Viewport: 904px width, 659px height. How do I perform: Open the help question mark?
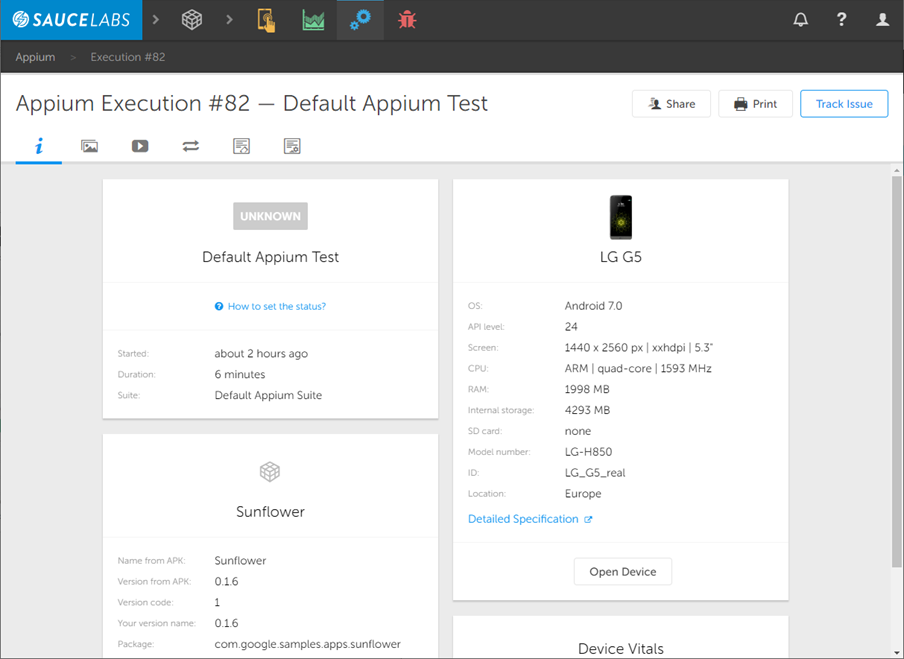pos(842,20)
